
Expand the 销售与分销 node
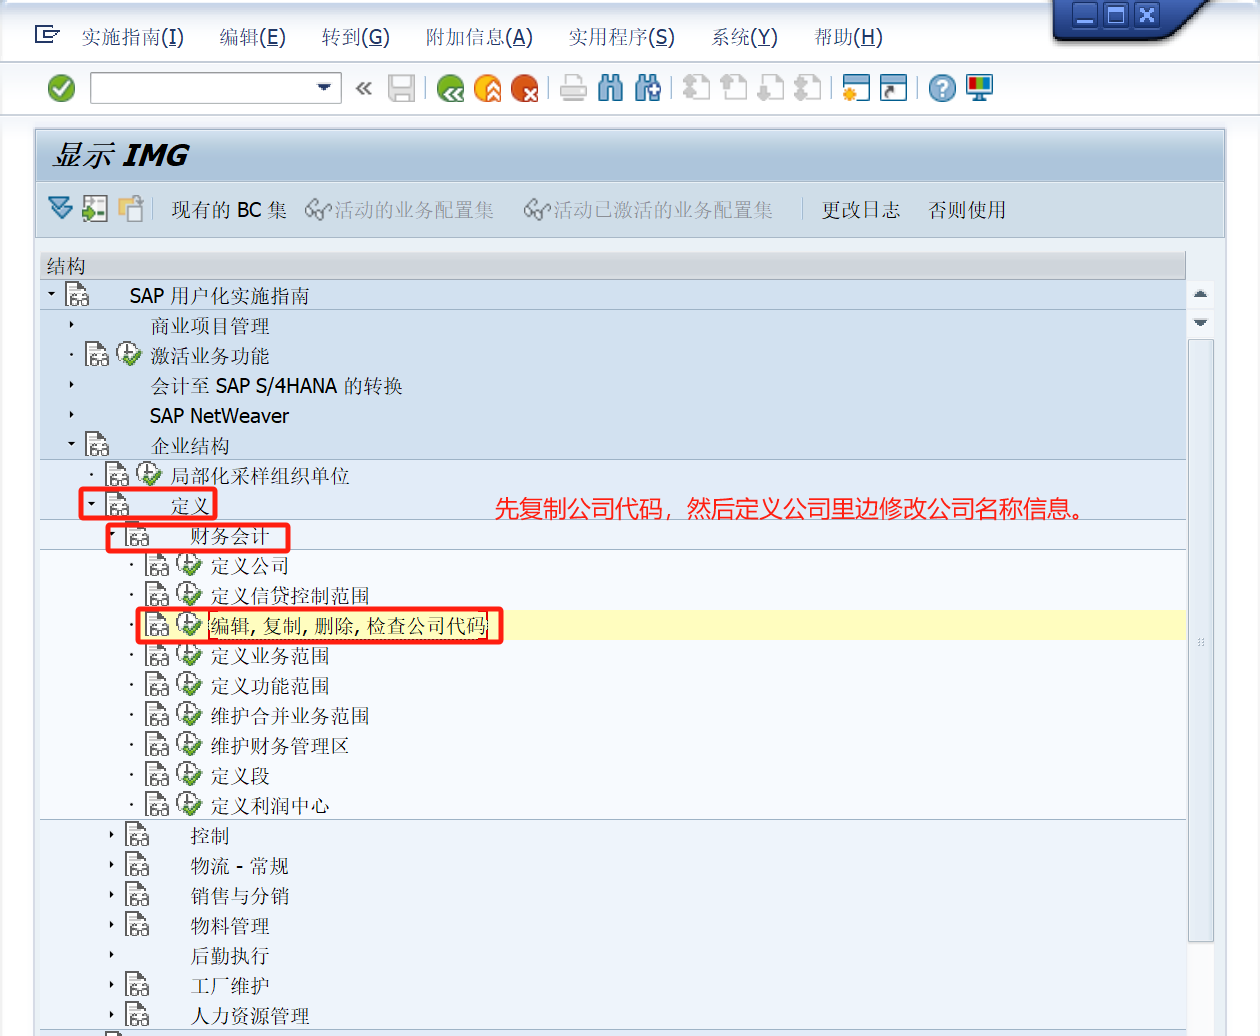111,894
